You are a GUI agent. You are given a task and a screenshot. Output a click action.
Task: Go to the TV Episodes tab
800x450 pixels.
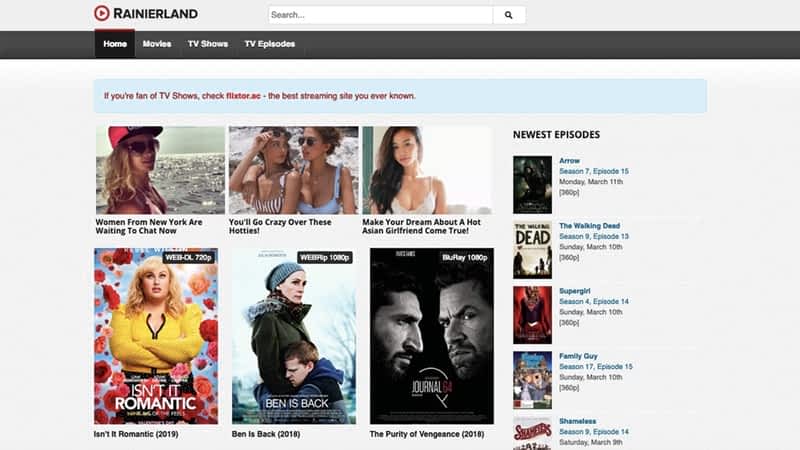coord(269,44)
